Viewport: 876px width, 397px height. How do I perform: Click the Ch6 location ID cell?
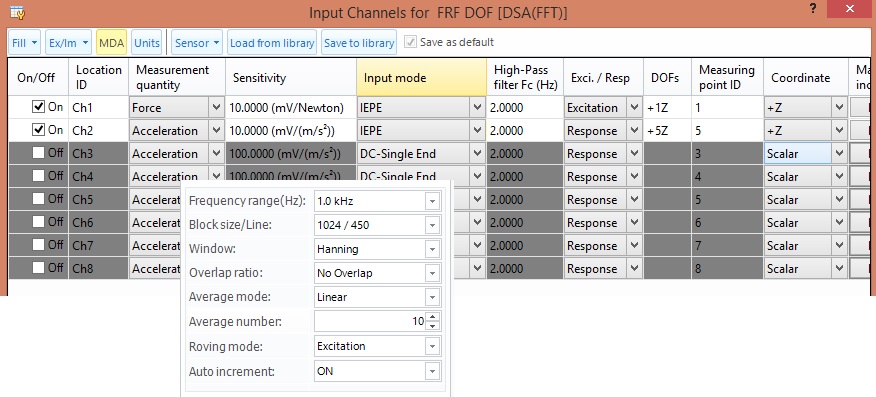click(x=98, y=222)
